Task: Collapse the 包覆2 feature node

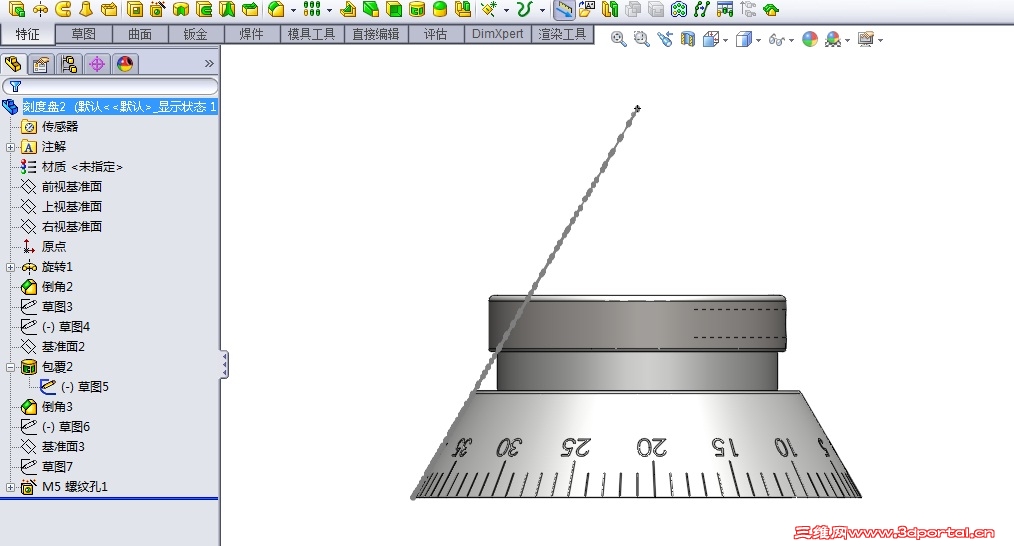Action: click(10, 367)
